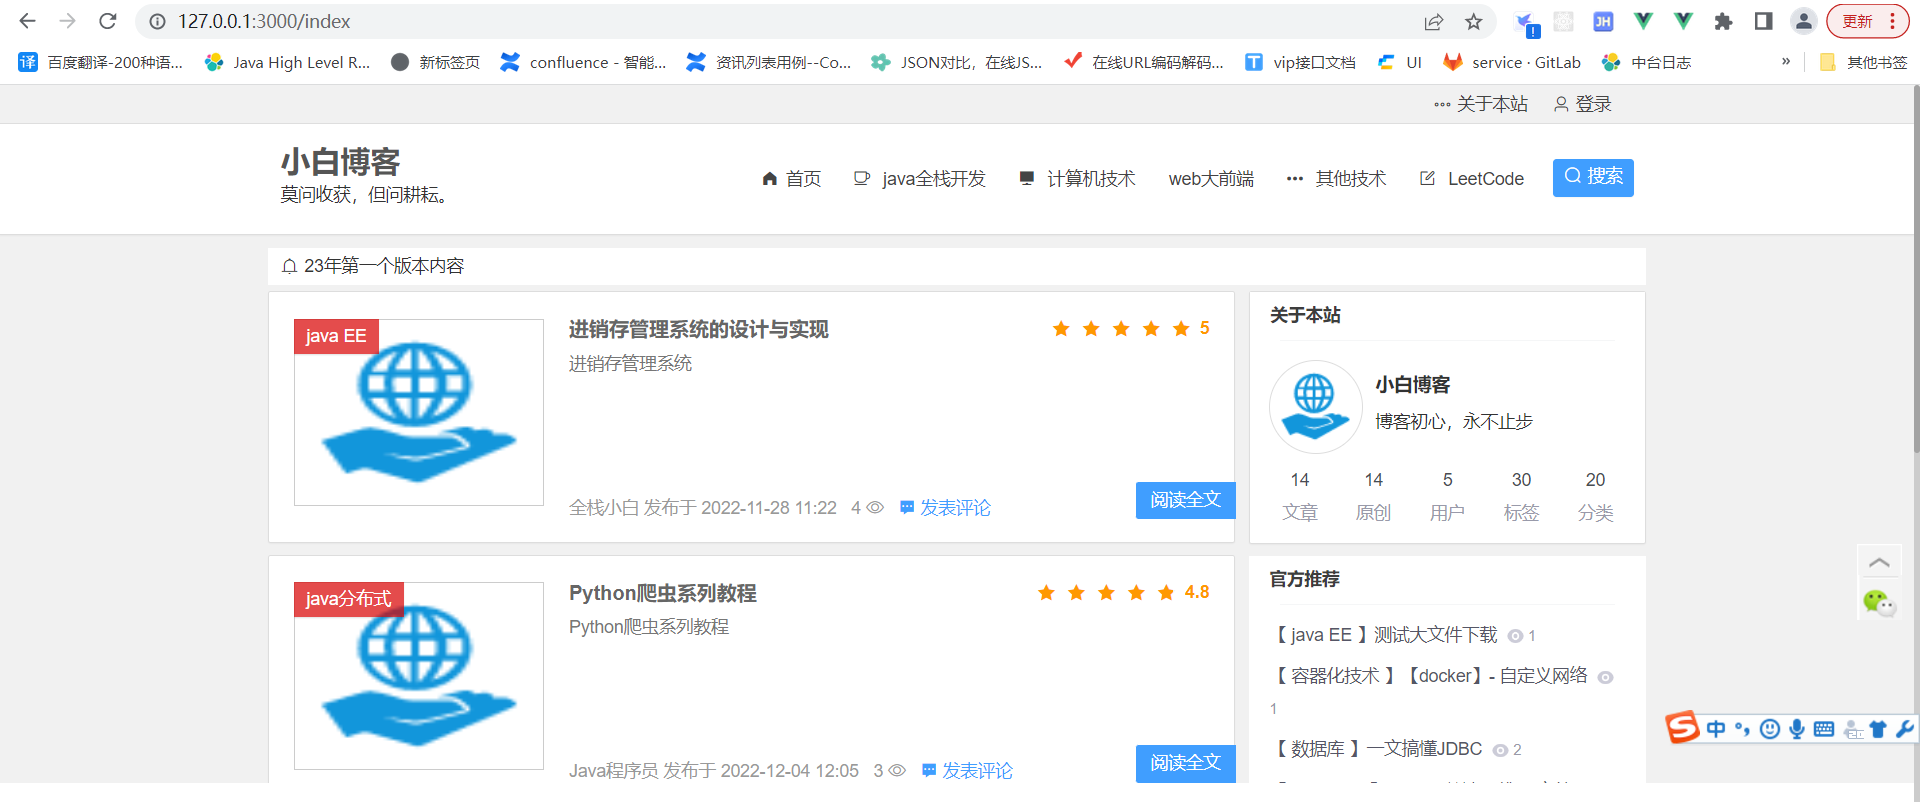Click the 更新 browser update button
Image resolution: width=1920 pixels, height=802 pixels.
tap(1867, 21)
